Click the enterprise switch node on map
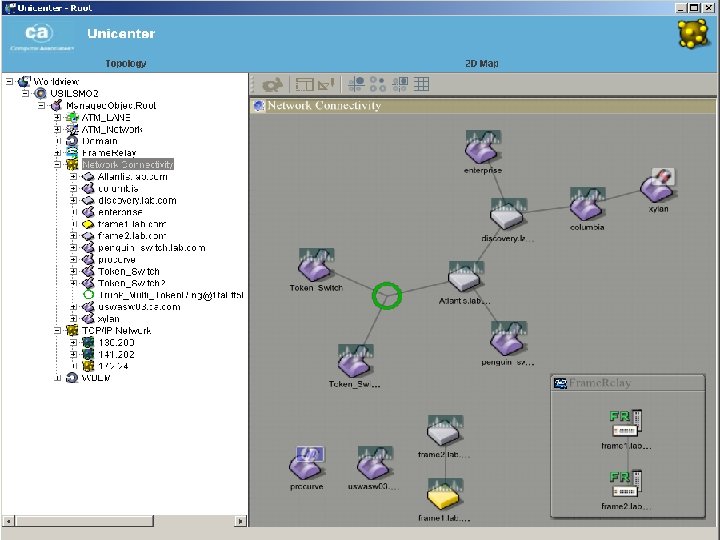The height and width of the screenshot is (540, 720). tap(483, 147)
